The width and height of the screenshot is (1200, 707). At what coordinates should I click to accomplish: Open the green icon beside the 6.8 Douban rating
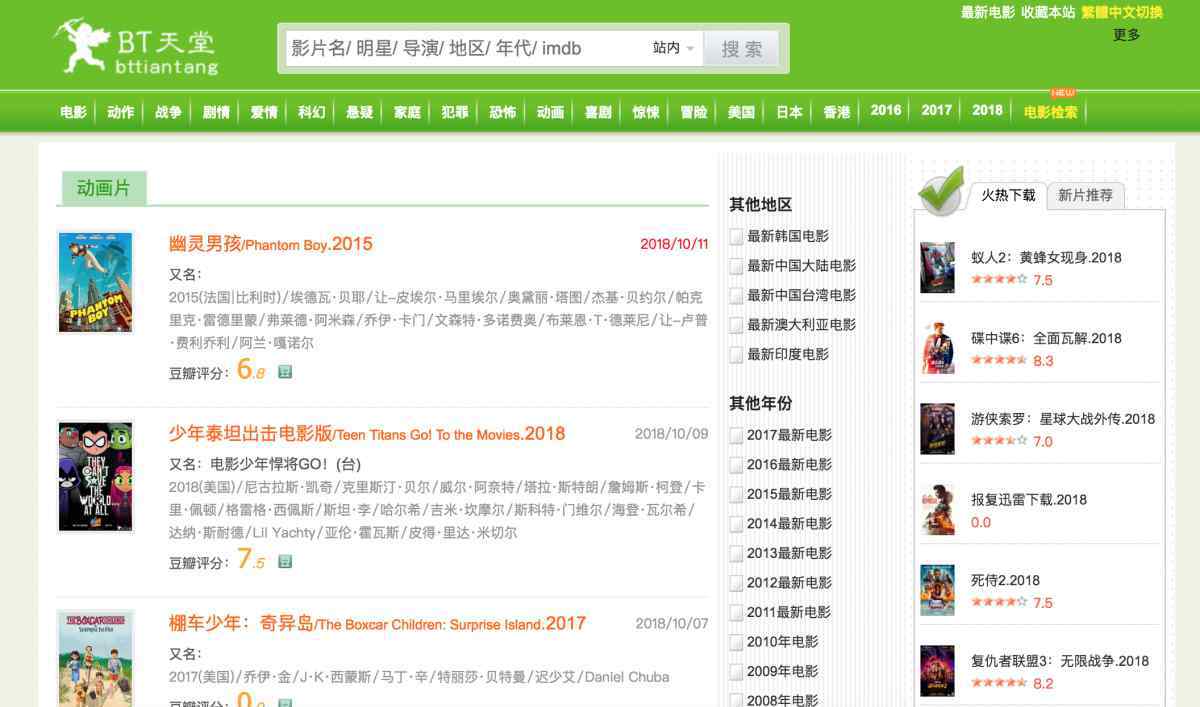285,372
